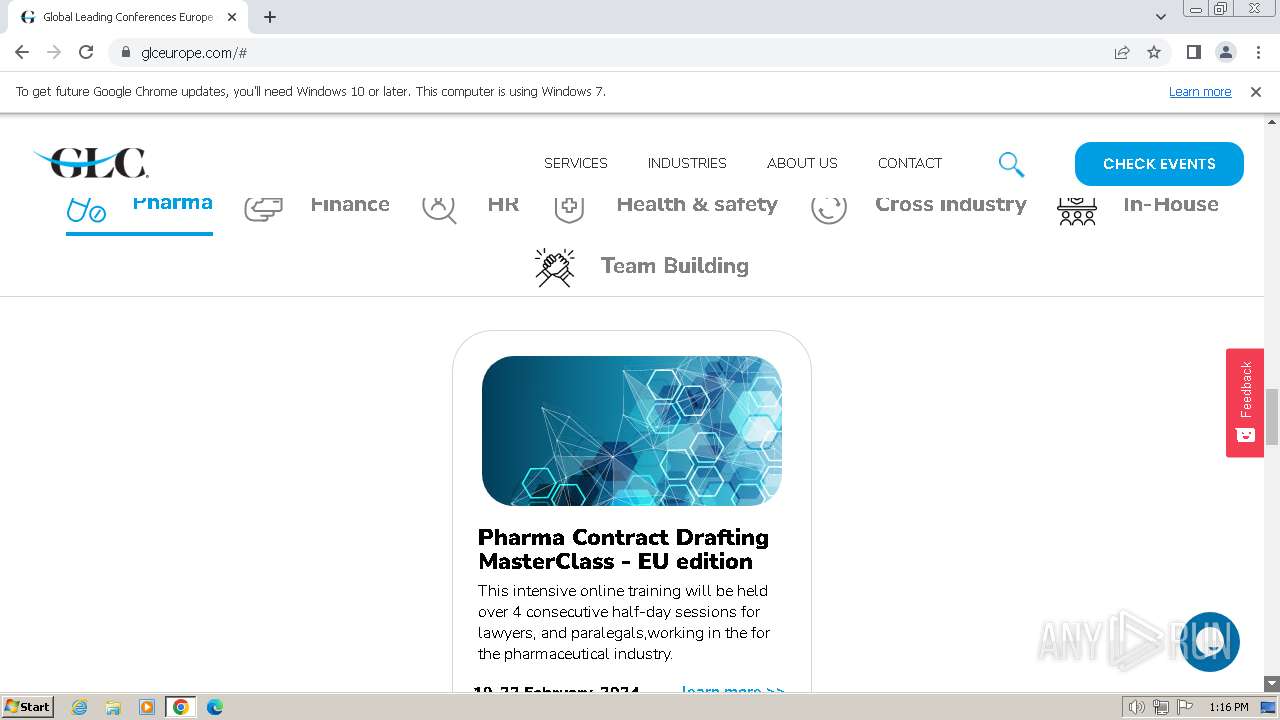Open Chrome three-dot menu
1280x720 pixels.
(x=1257, y=52)
